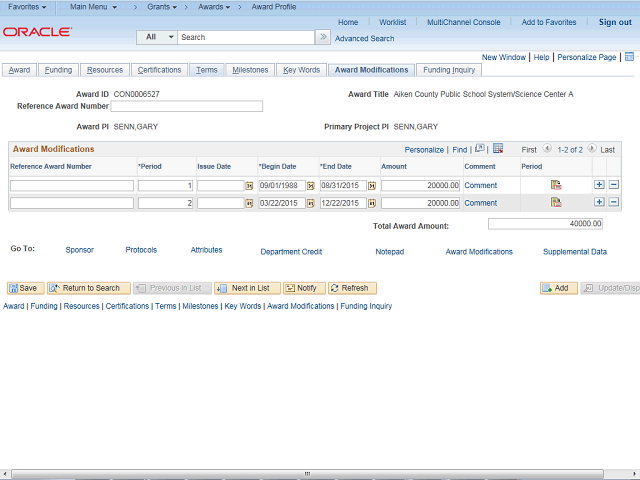Click the Personalize link in grid header

pos(424,149)
